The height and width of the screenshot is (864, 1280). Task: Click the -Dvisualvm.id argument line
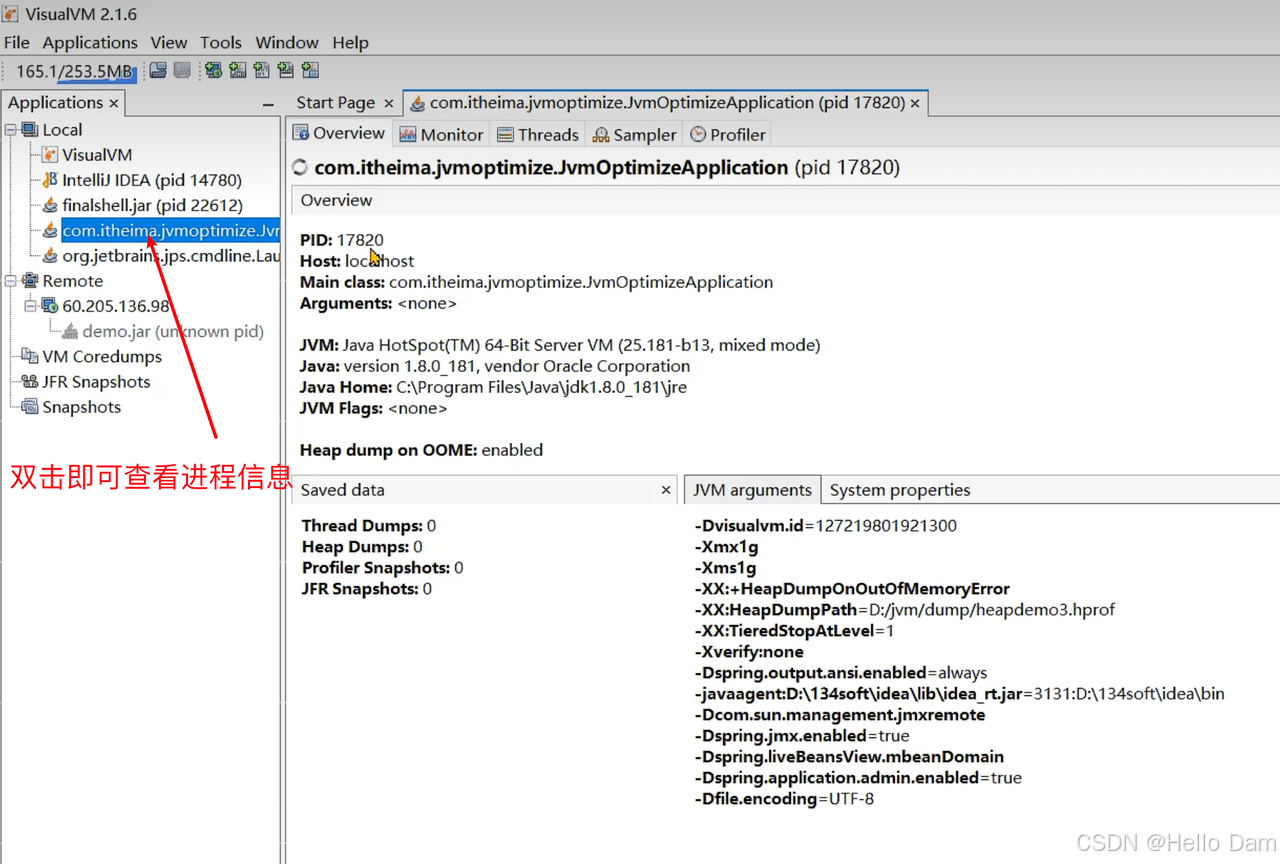point(825,526)
